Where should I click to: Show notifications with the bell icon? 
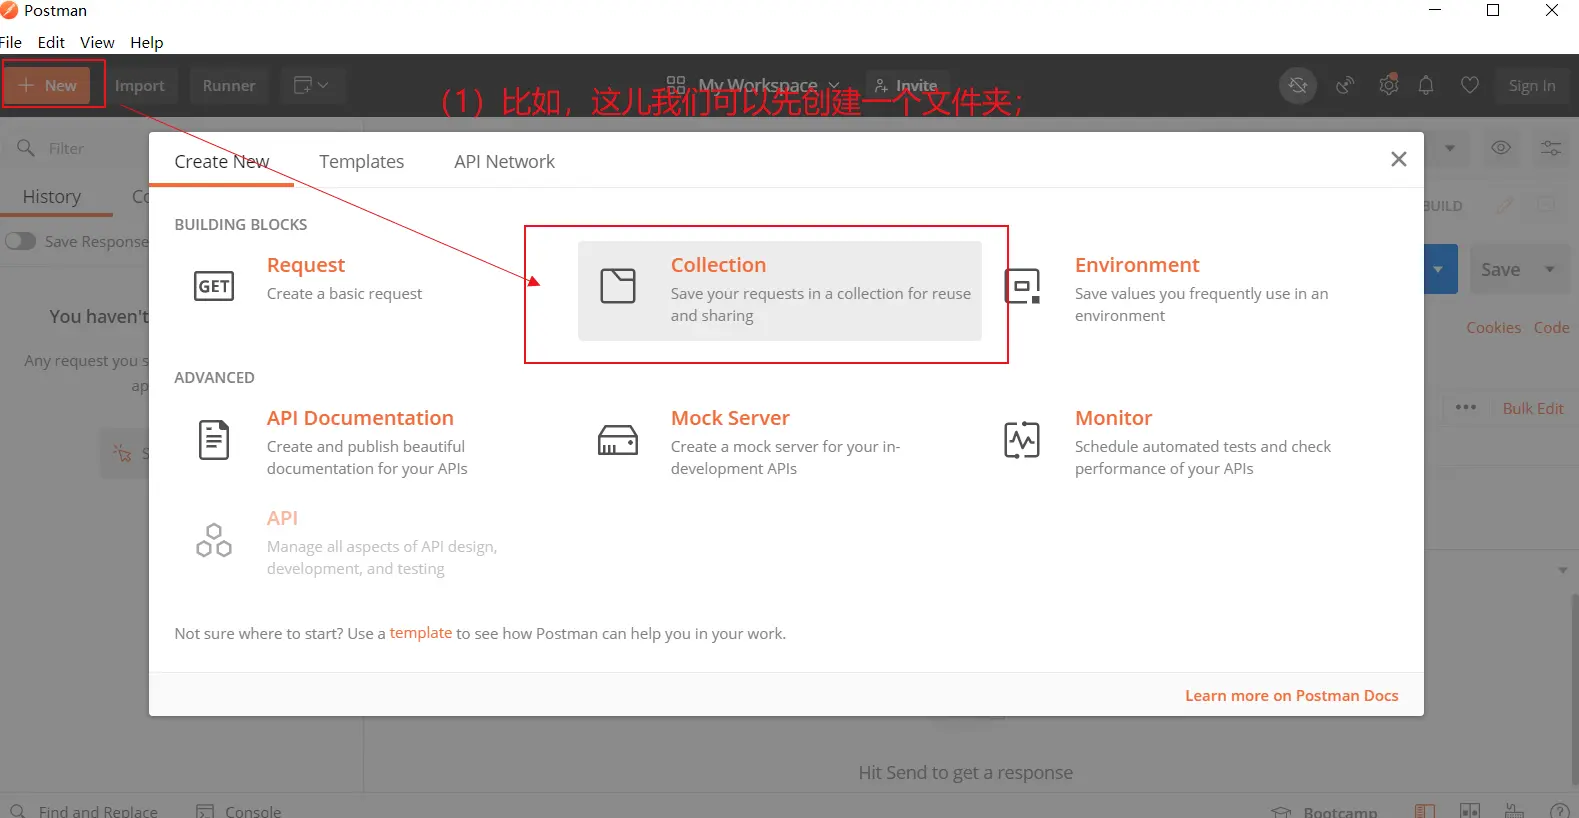coord(1426,86)
